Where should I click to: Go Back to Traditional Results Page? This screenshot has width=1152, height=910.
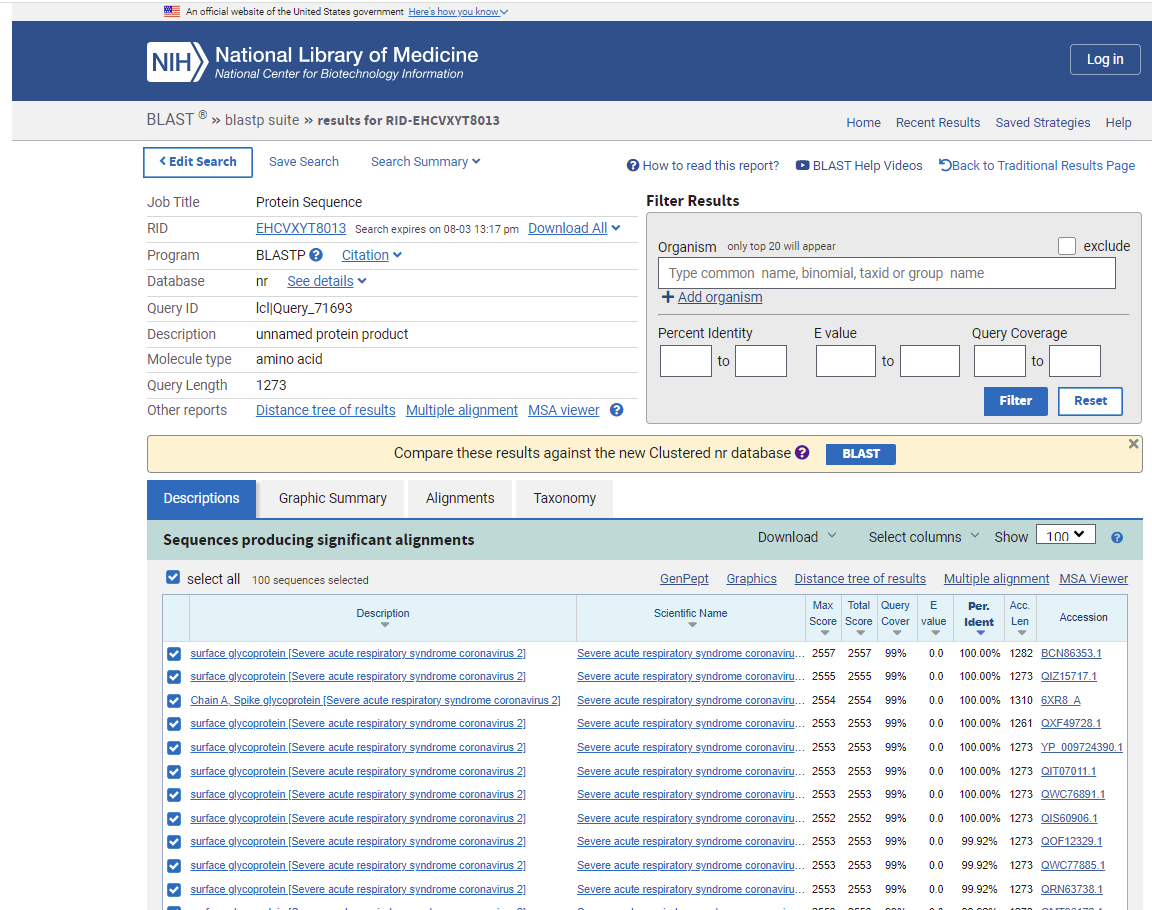click(x=1037, y=165)
